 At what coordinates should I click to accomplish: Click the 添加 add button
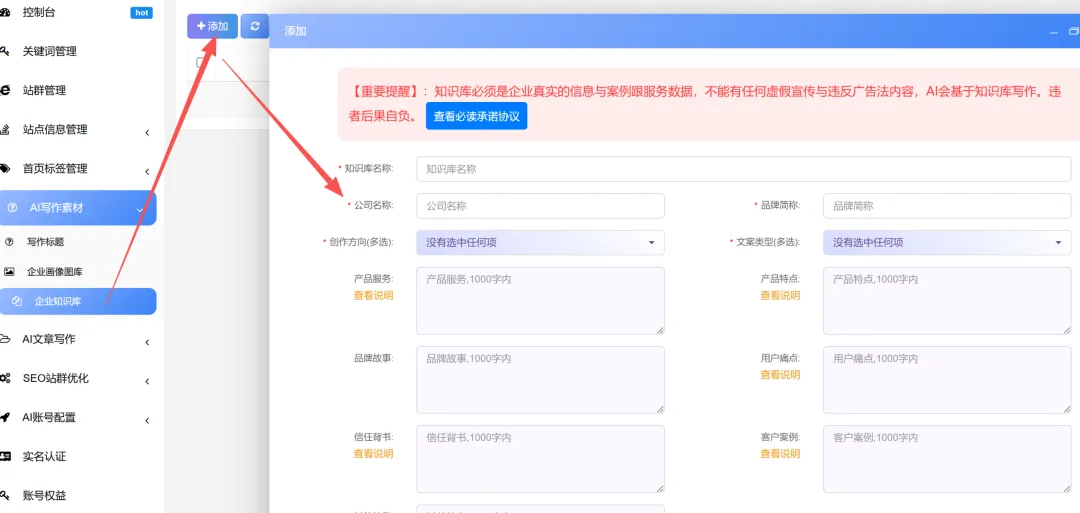pos(212,26)
